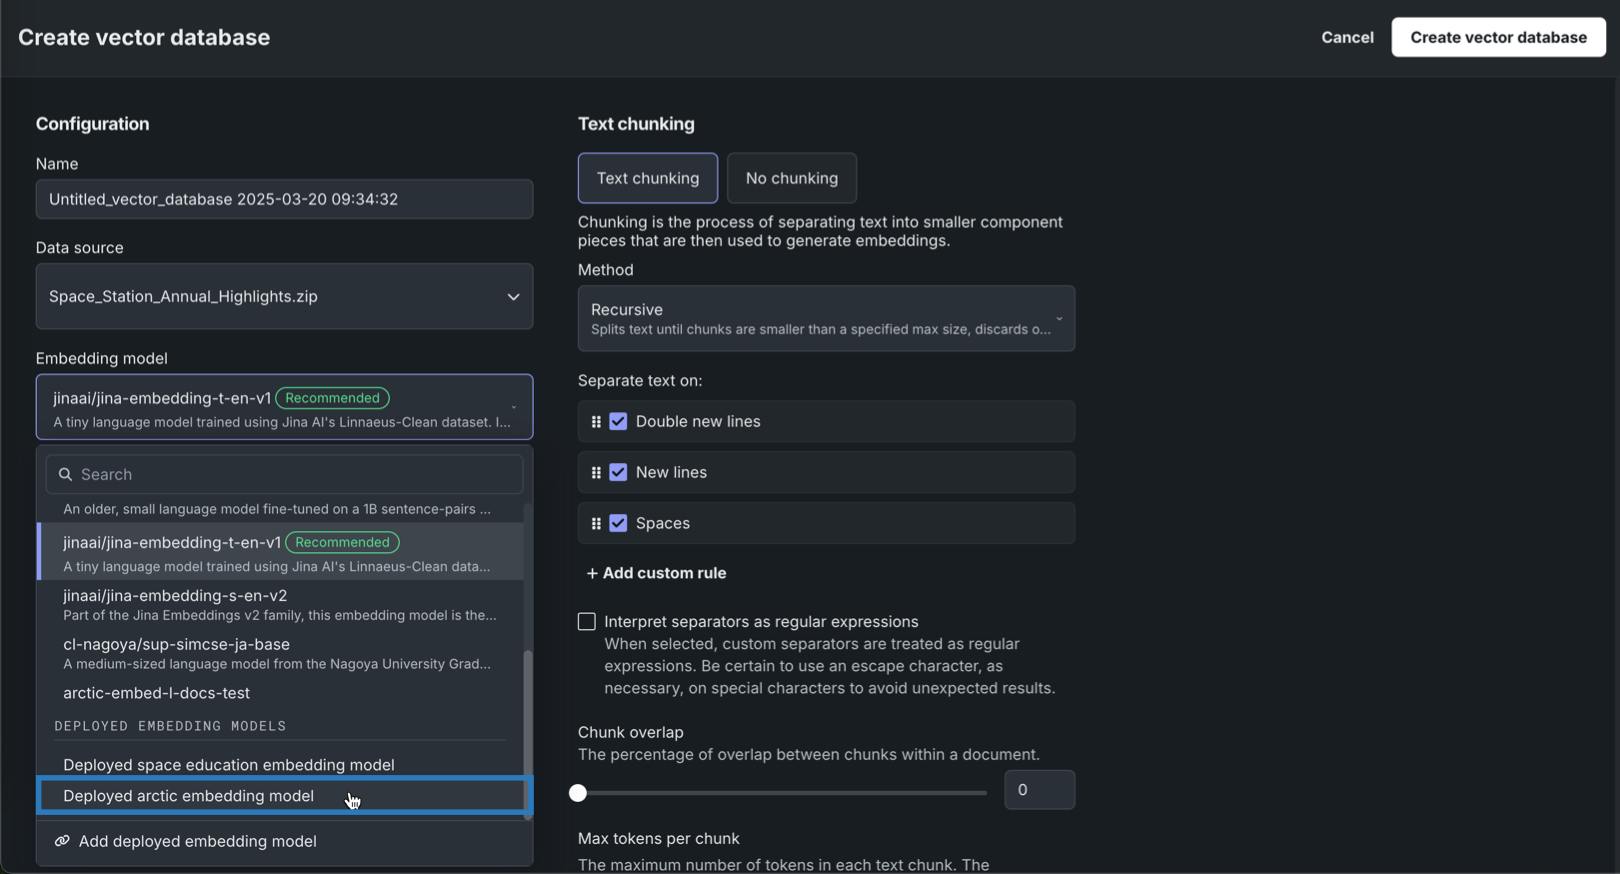Click the Chunk overlap slider handle

[578, 793]
